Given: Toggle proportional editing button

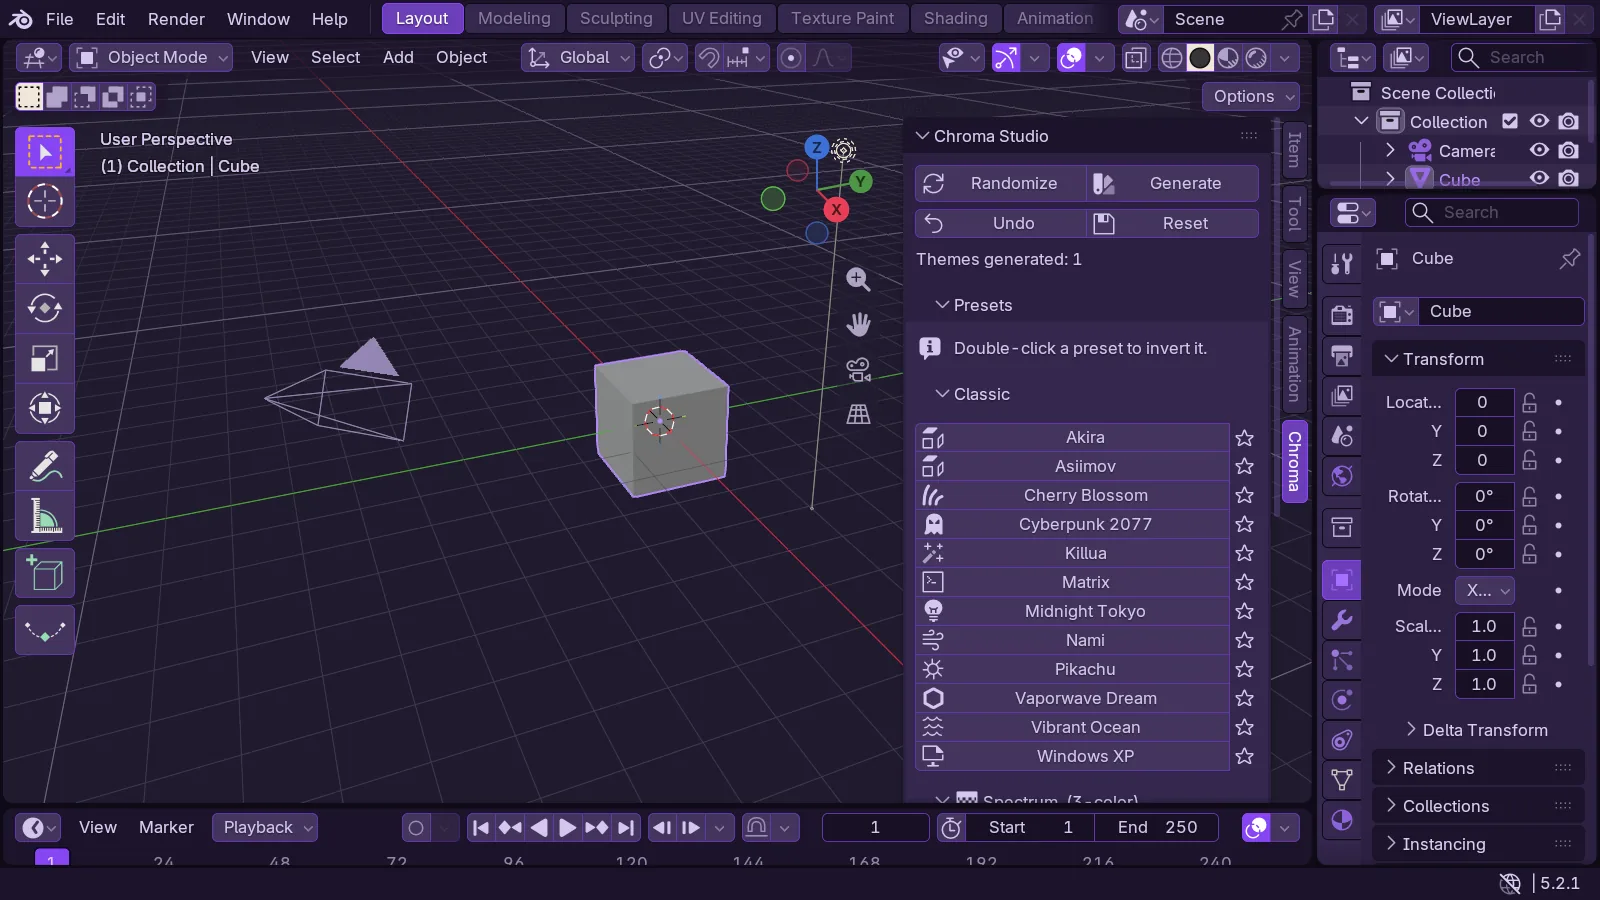Looking at the screenshot, I should point(791,58).
